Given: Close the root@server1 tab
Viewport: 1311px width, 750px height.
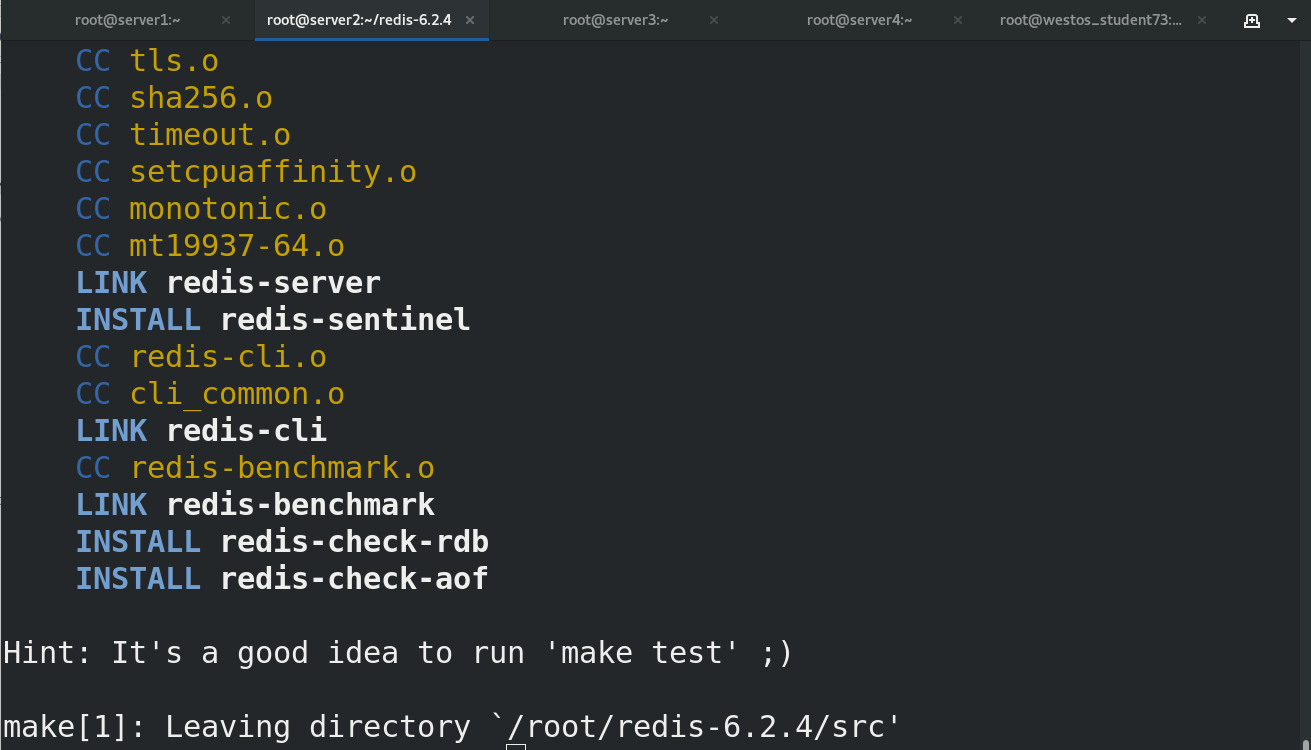Looking at the screenshot, I should click(x=226, y=20).
